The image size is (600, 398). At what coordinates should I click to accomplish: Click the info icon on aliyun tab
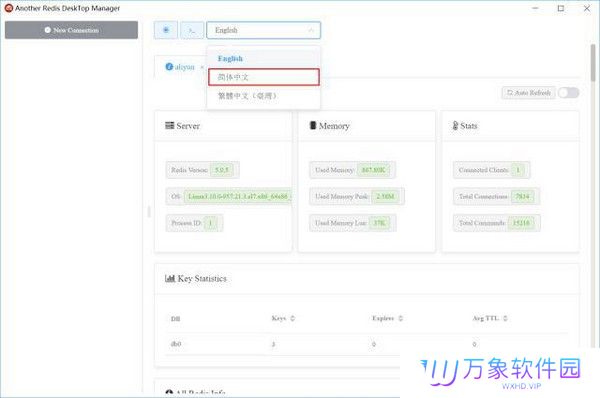click(x=169, y=67)
